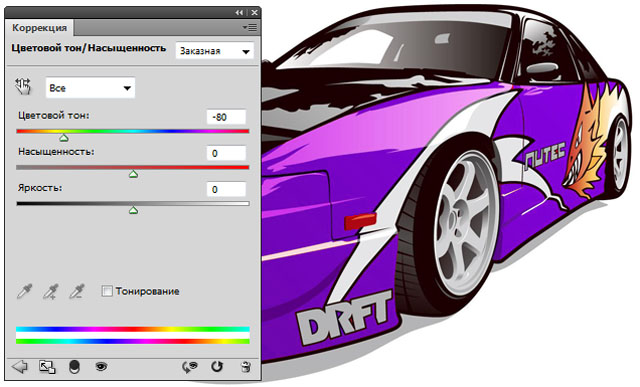Click the upper rainbow color bar
Viewport: 640px width, 387px height.
pyautogui.click(x=133, y=329)
